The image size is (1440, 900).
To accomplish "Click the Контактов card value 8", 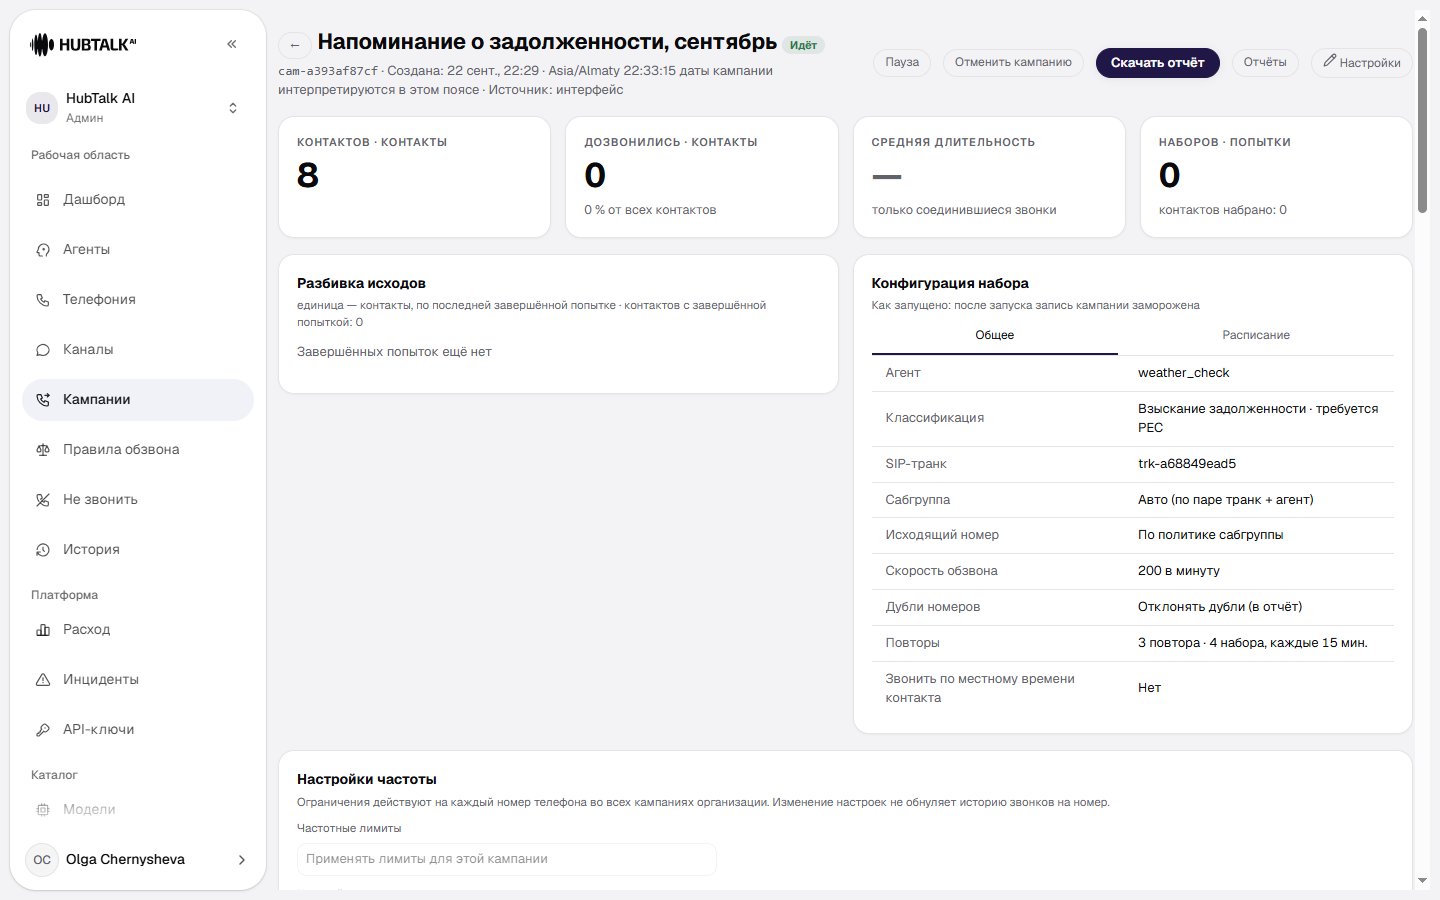I will click(x=308, y=175).
